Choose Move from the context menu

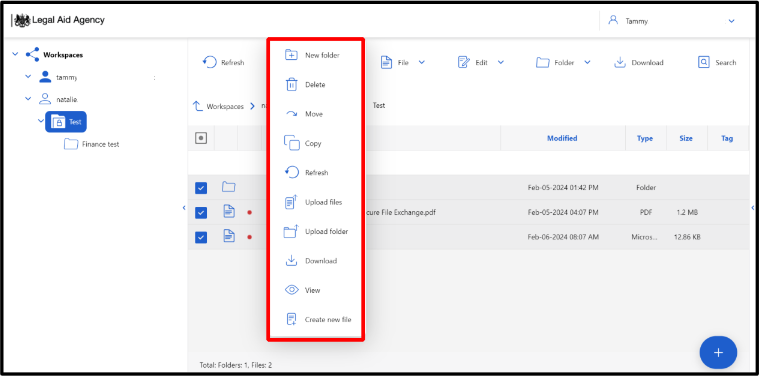[314, 114]
